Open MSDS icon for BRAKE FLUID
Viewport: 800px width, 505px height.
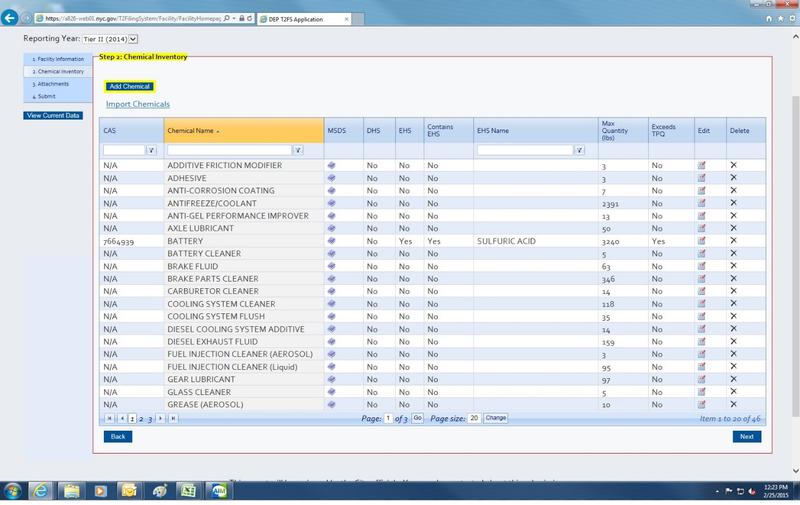click(332, 266)
